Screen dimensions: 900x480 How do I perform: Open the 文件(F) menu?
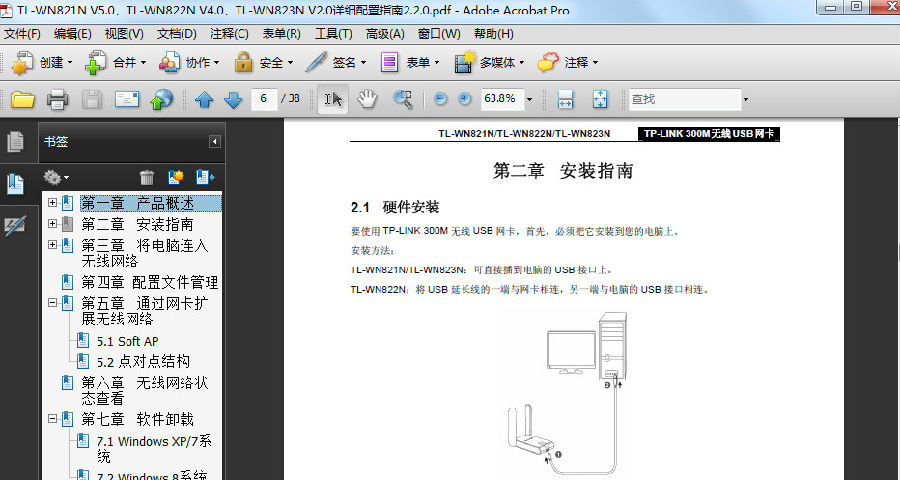pos(22,34)
